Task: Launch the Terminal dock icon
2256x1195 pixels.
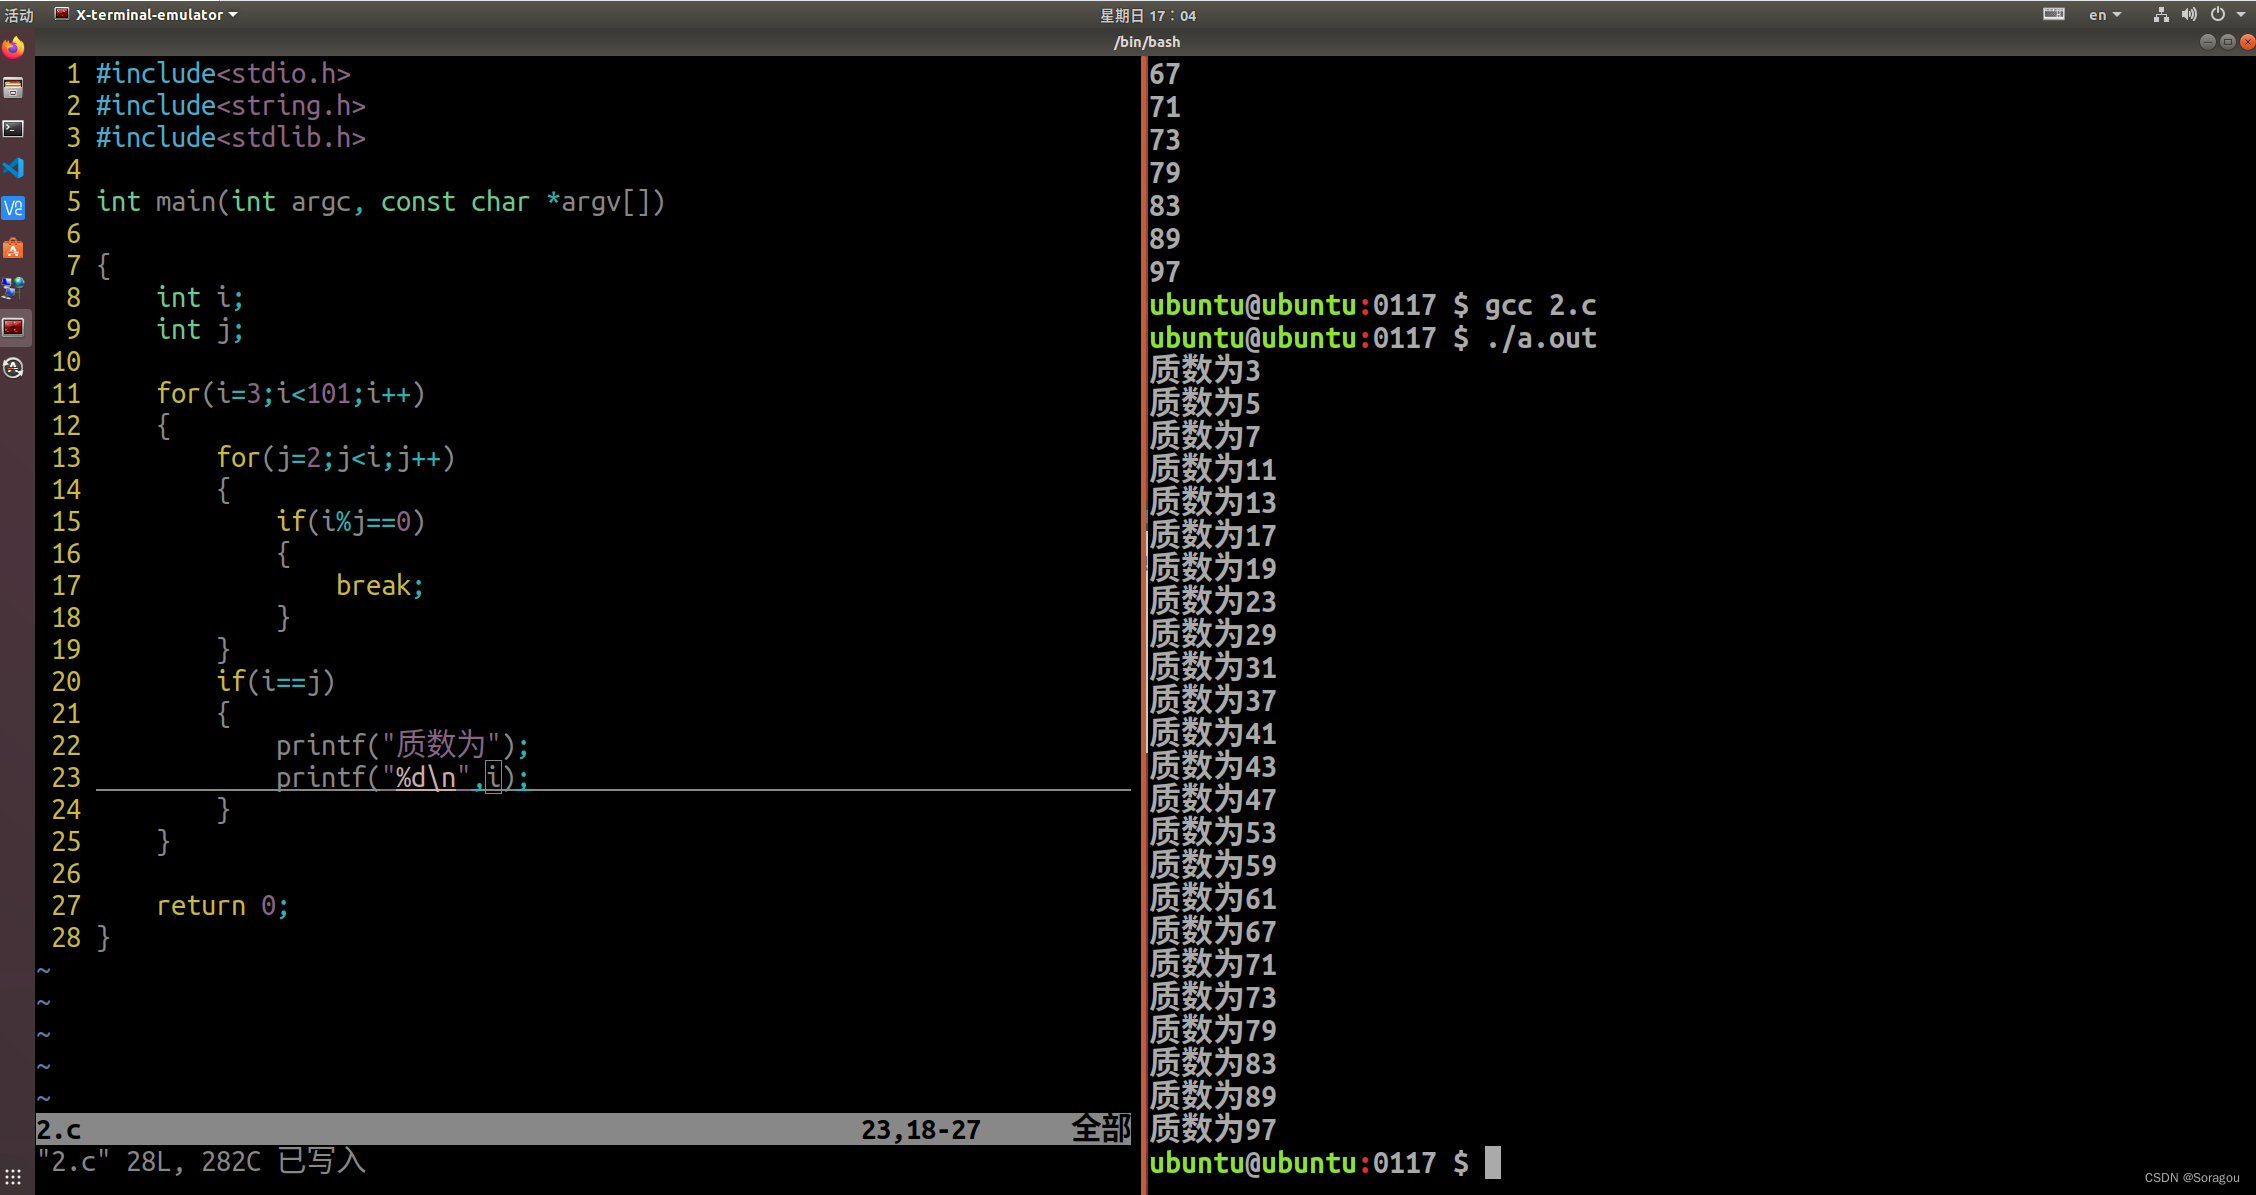Action: point(14,128)
